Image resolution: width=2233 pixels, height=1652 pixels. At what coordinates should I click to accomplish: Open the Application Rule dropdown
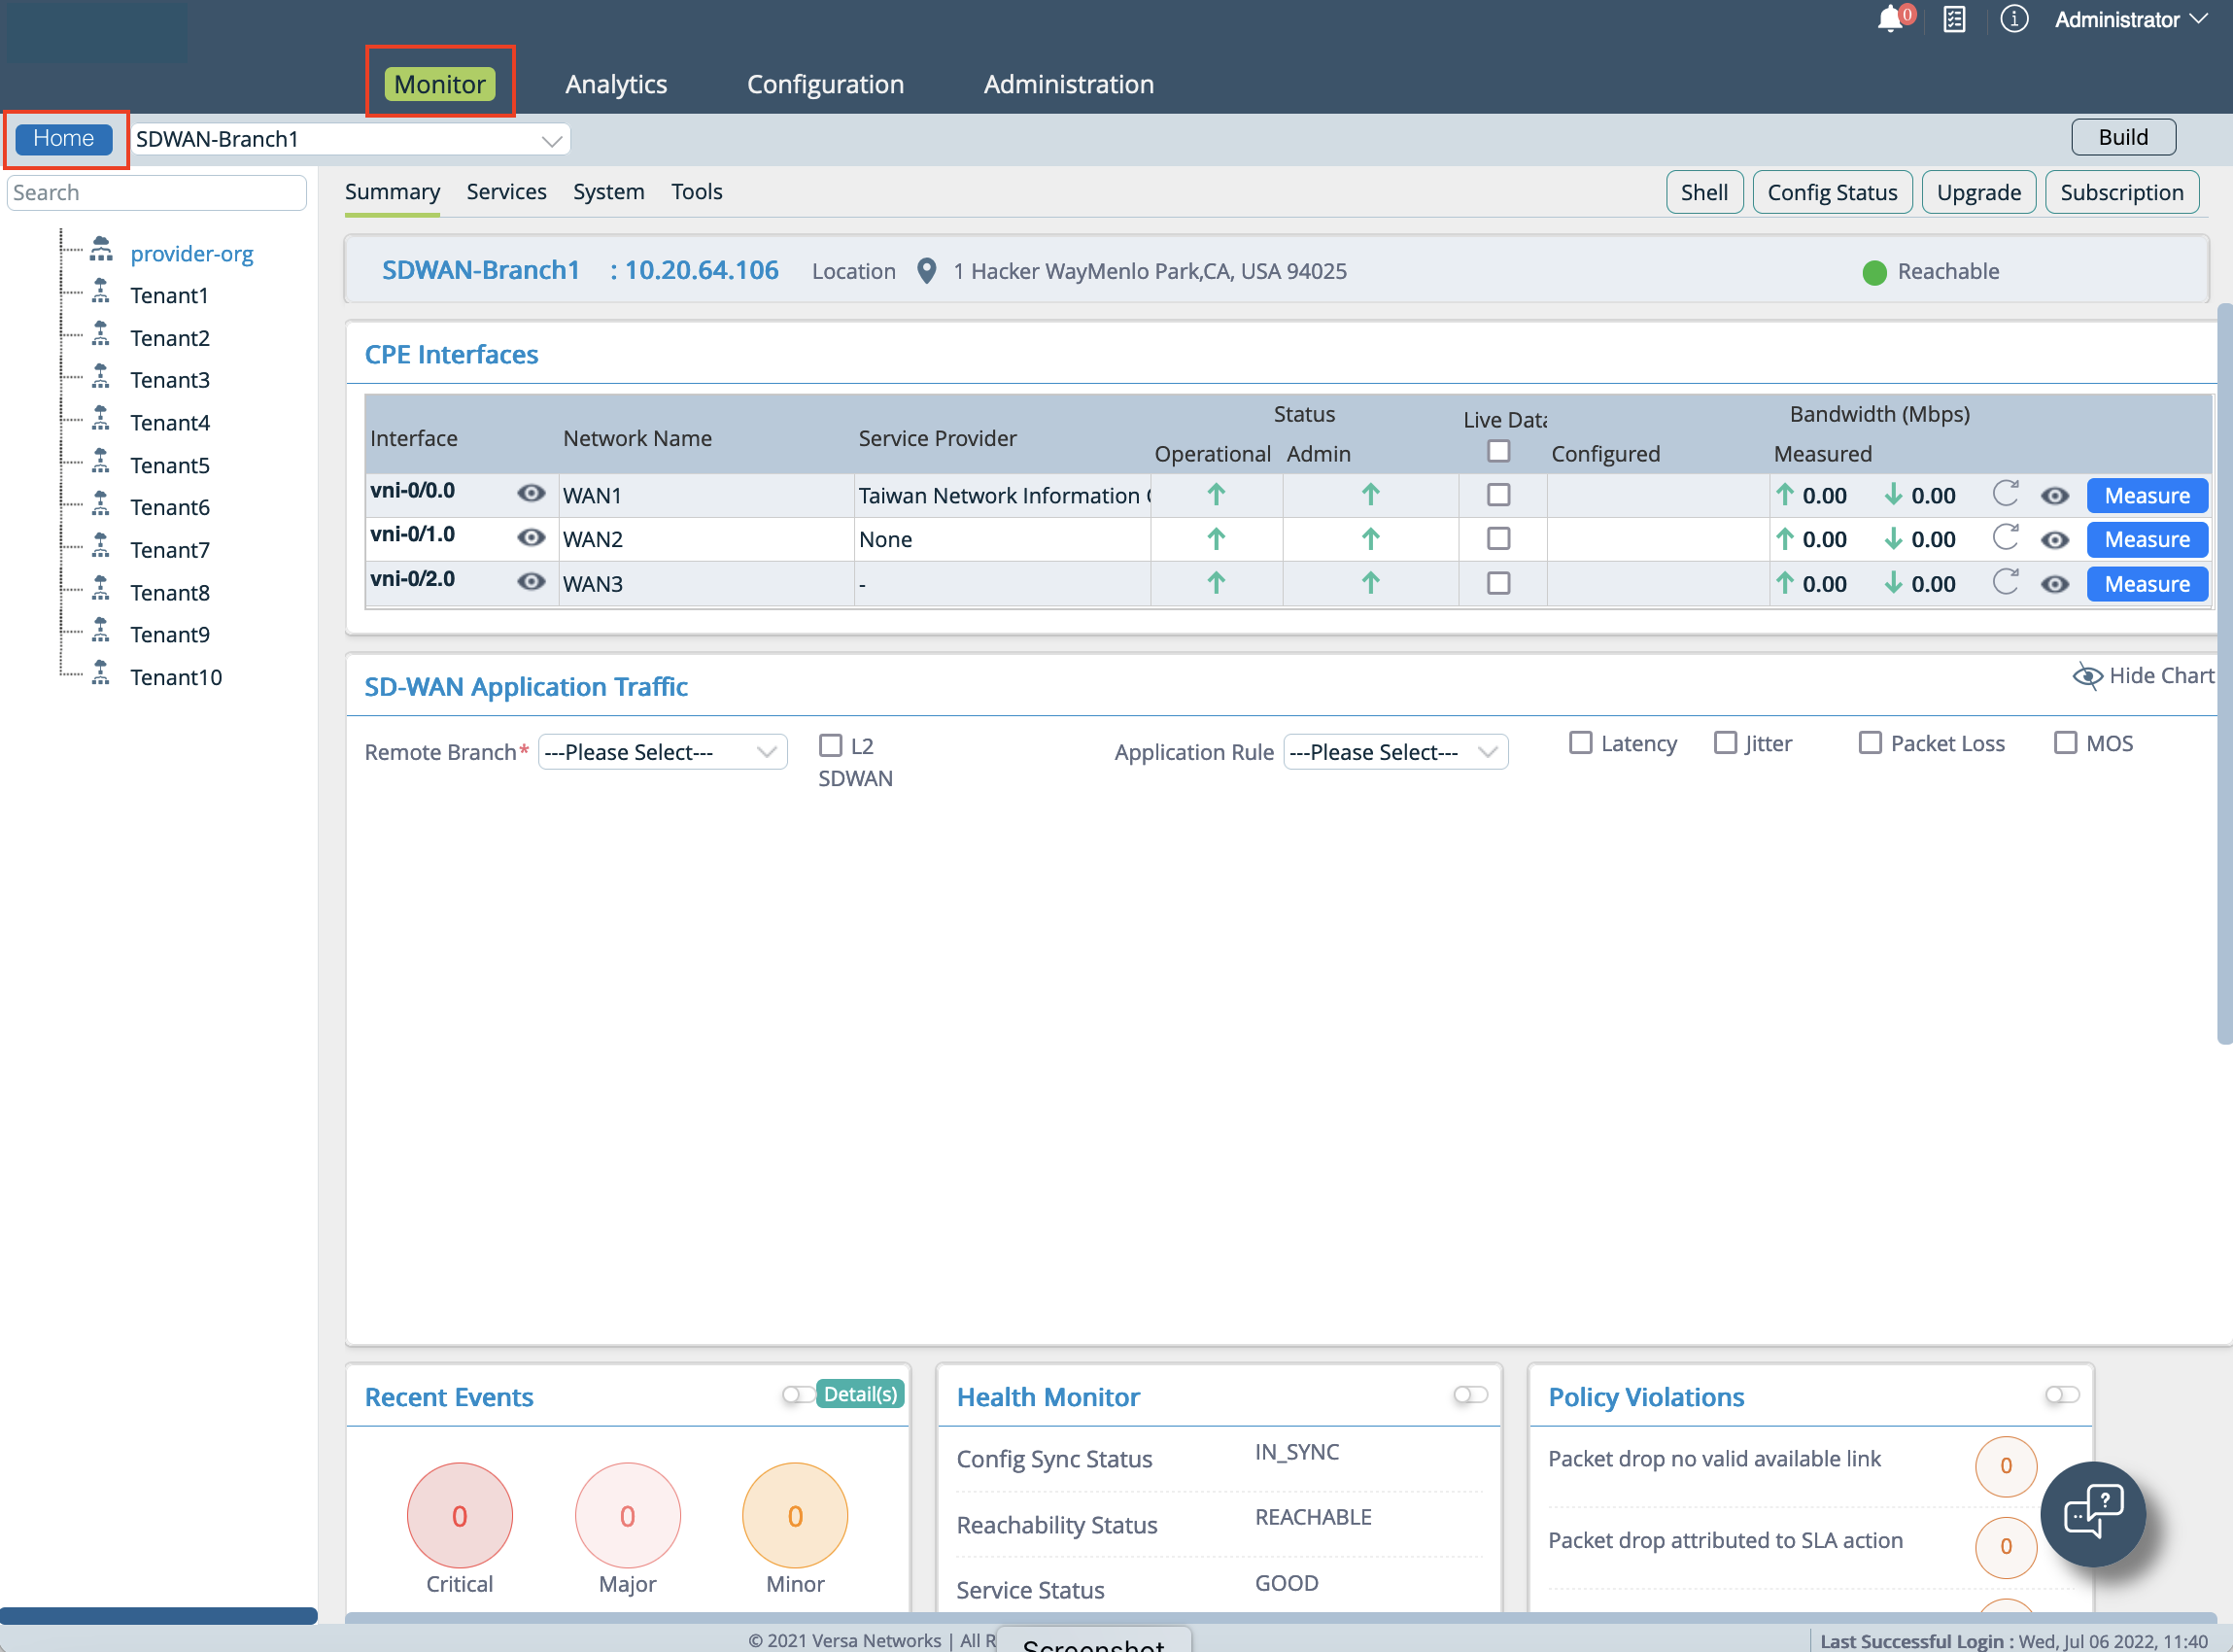[x=1394, y=752]
